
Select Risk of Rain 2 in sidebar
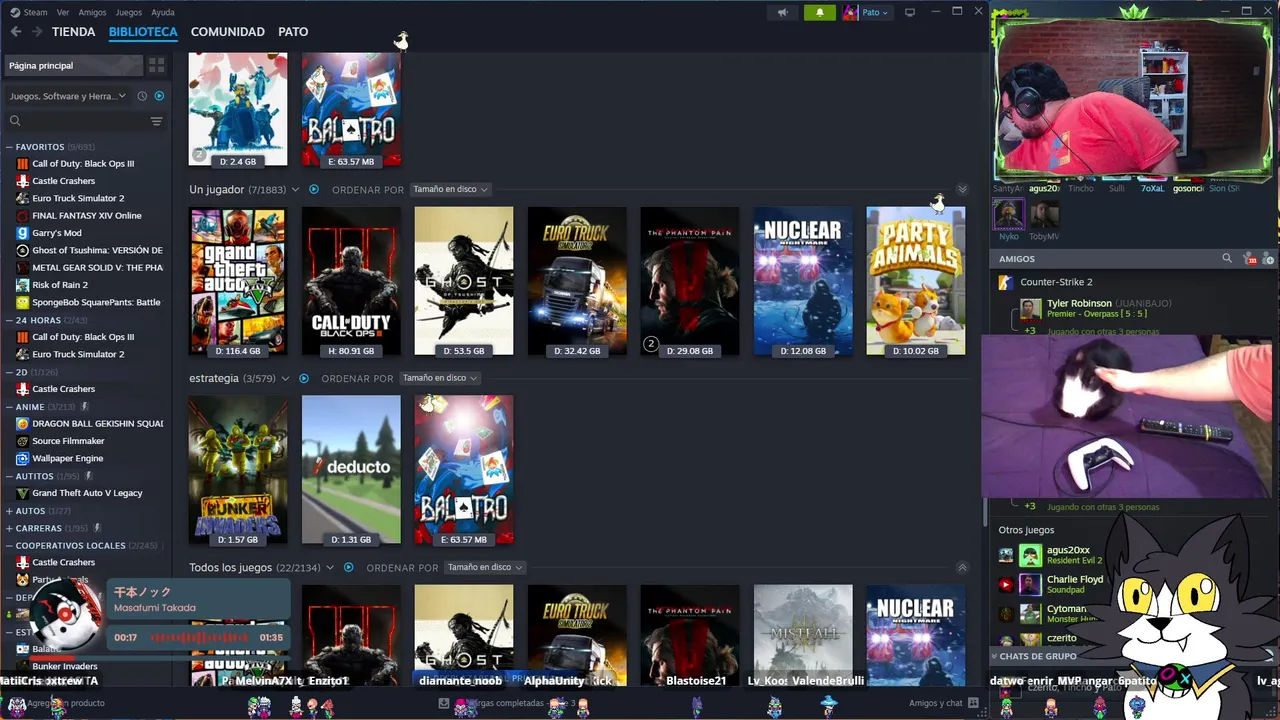click(x=60, y=285)
